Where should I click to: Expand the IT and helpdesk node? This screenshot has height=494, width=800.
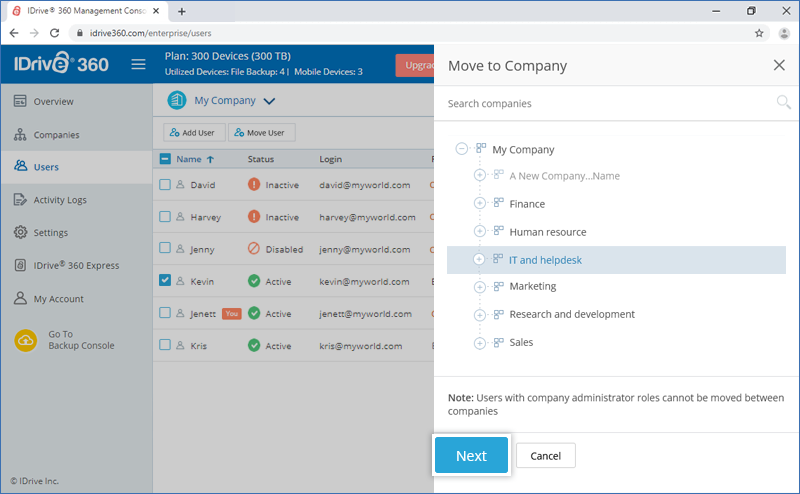[479, 259]
